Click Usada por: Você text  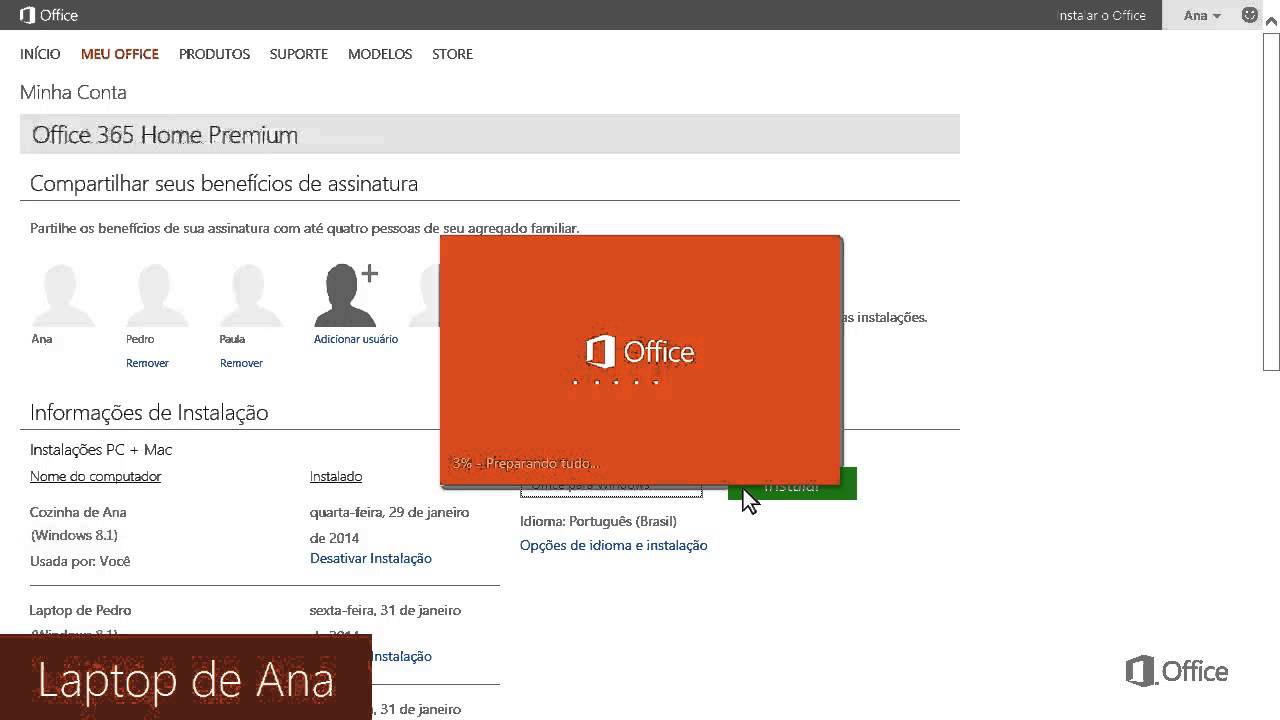click(80, 561)
